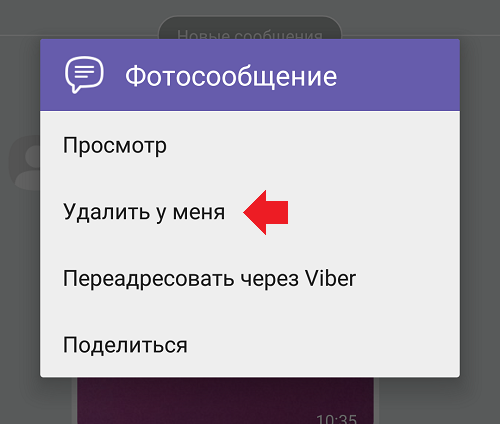500x424 pixels.
Task: Click dimmed background right of the photo thumbnail
Action: pos(439,401)
